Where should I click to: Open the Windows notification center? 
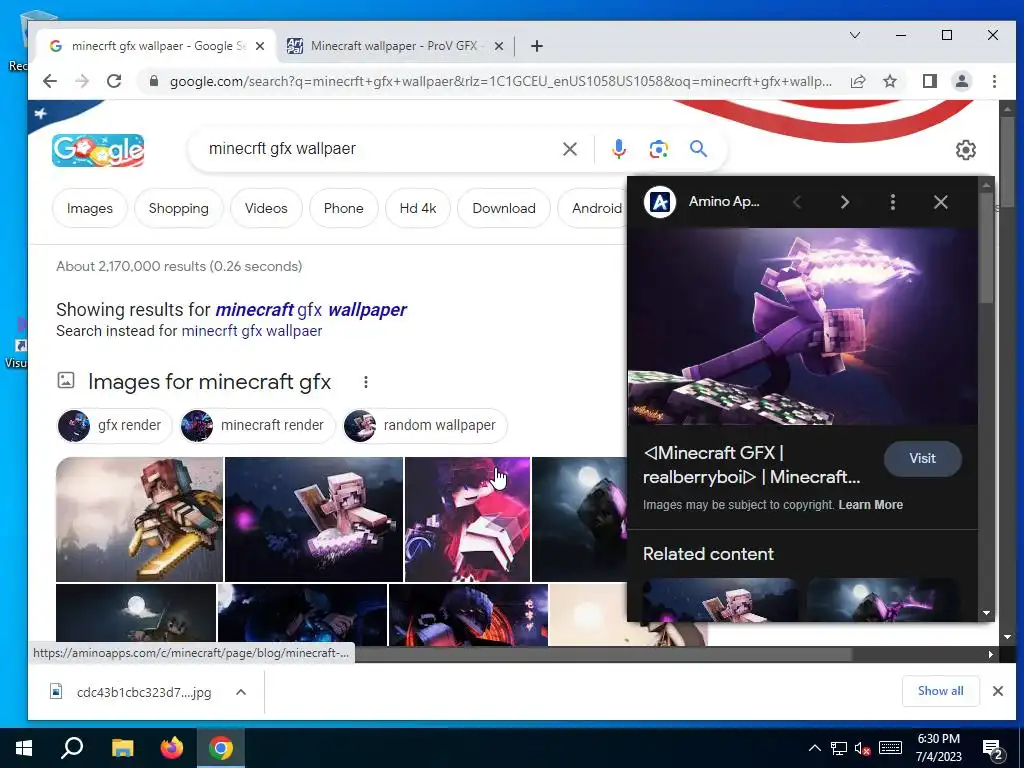(x=993, y=748)
